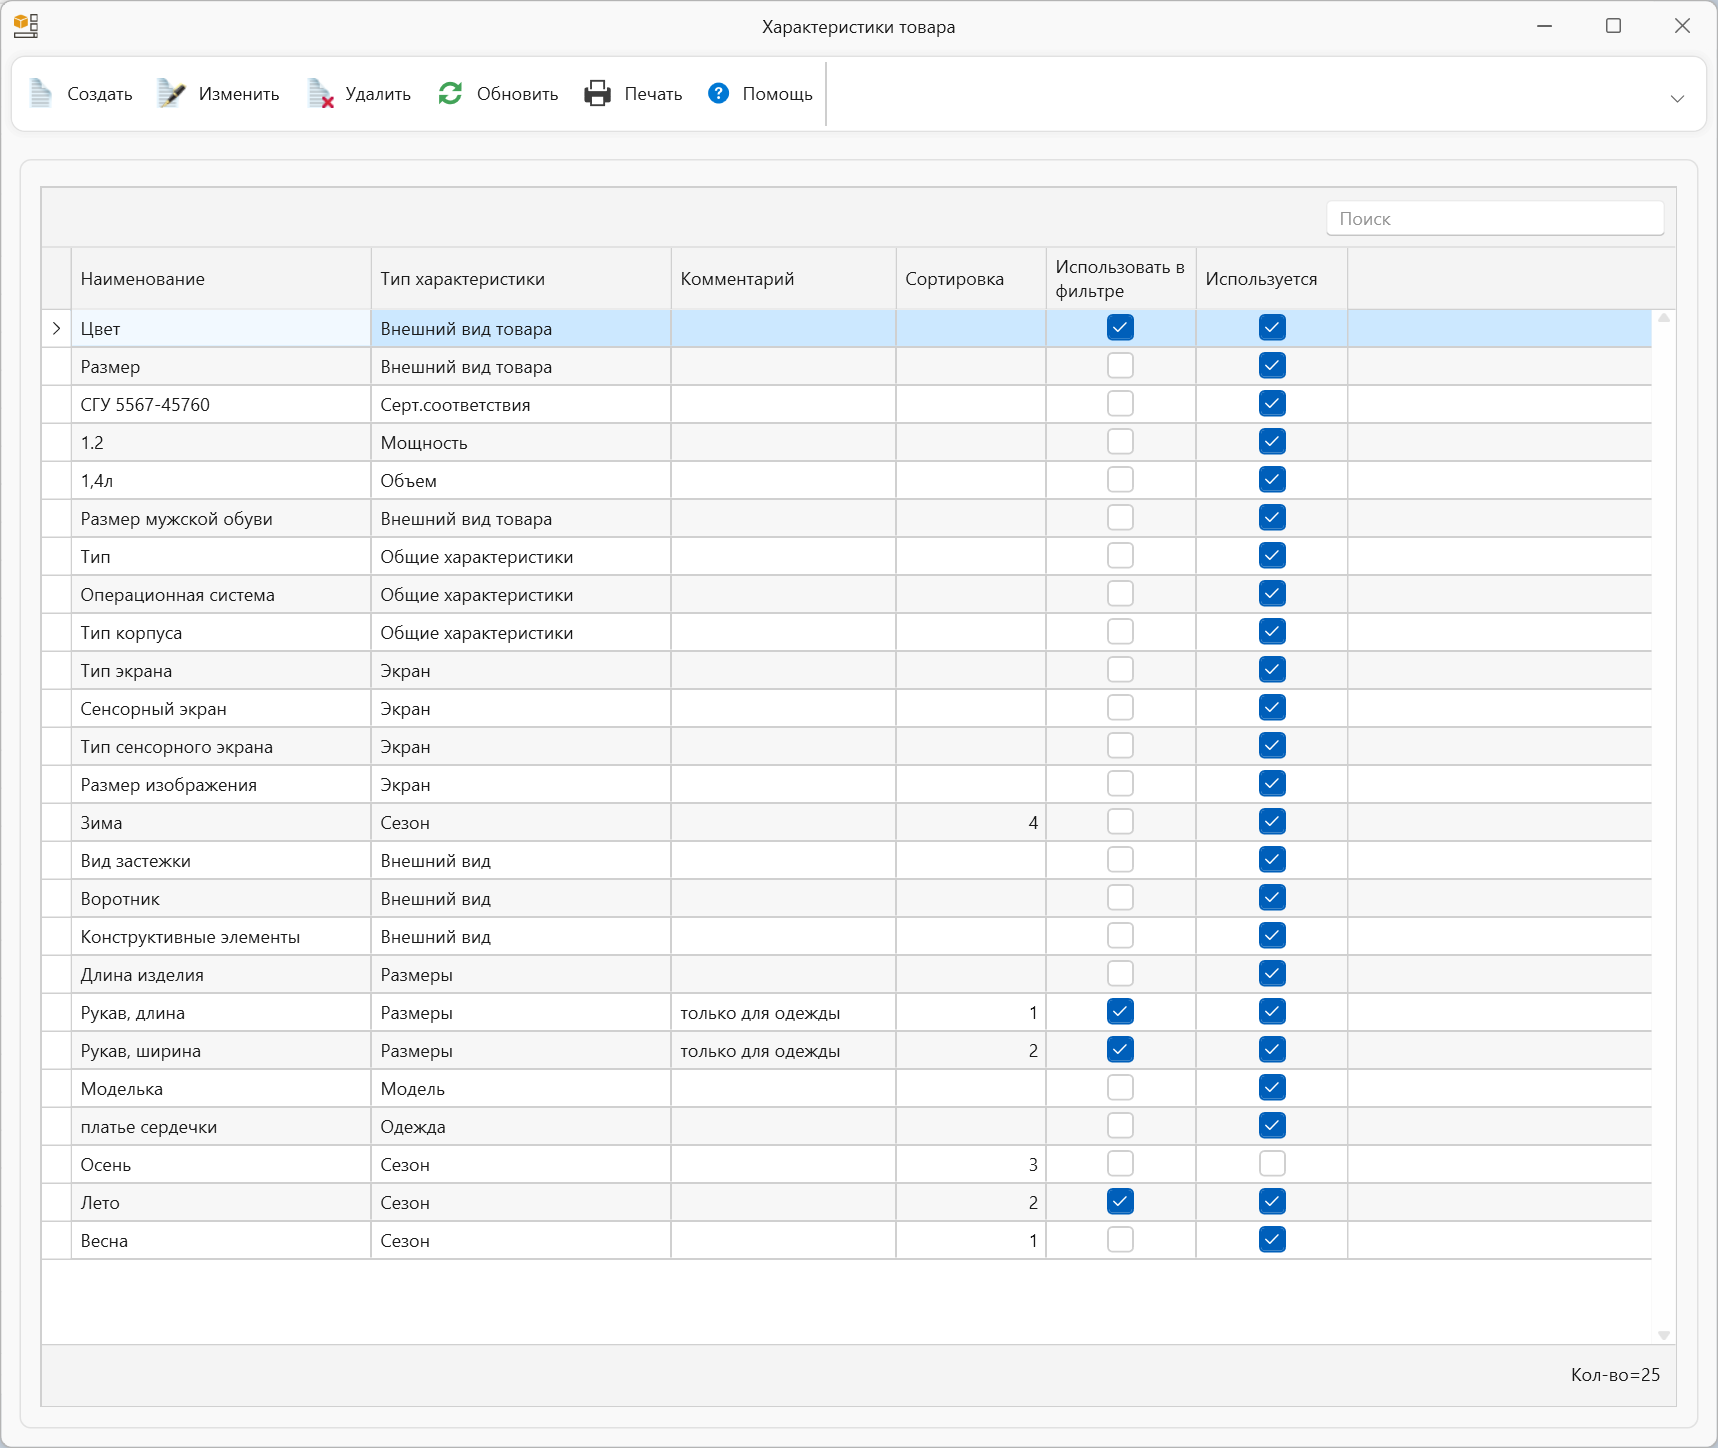Screen dimensions: 1718x1448
Task: Click the Удалить icon with red cross
Action: point(320,93)
